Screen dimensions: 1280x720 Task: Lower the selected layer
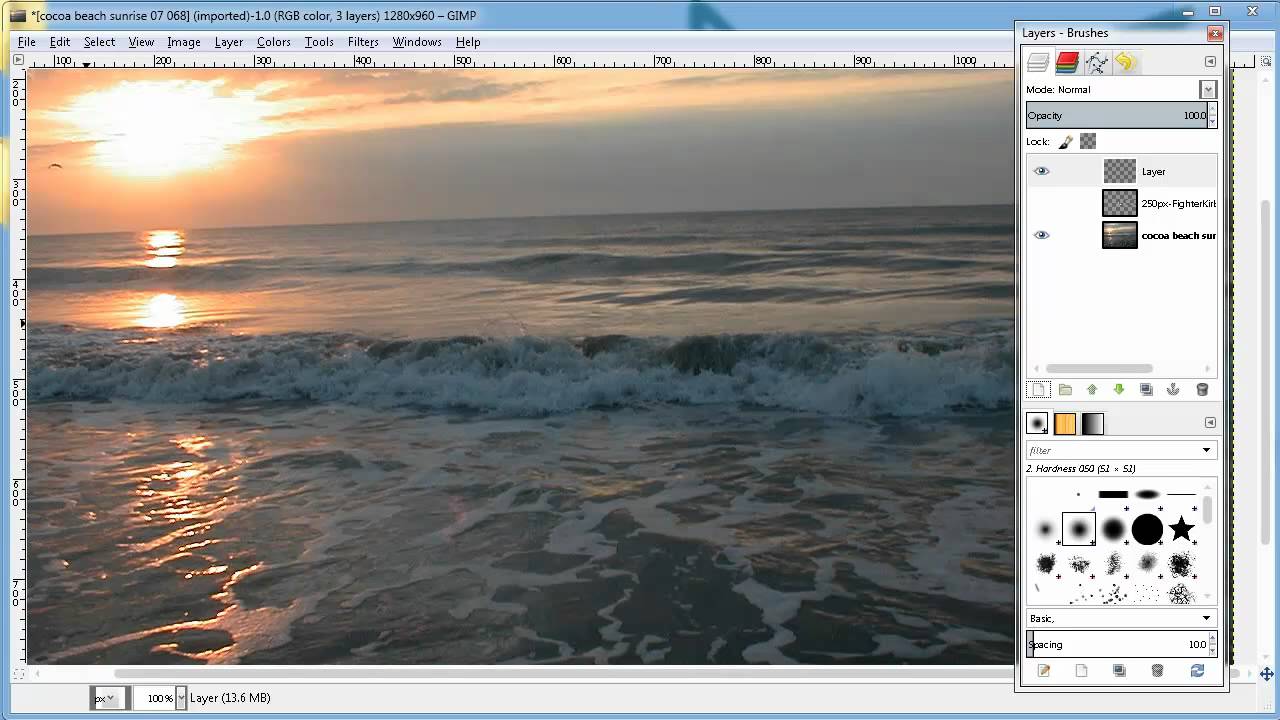pos(1119,390)
